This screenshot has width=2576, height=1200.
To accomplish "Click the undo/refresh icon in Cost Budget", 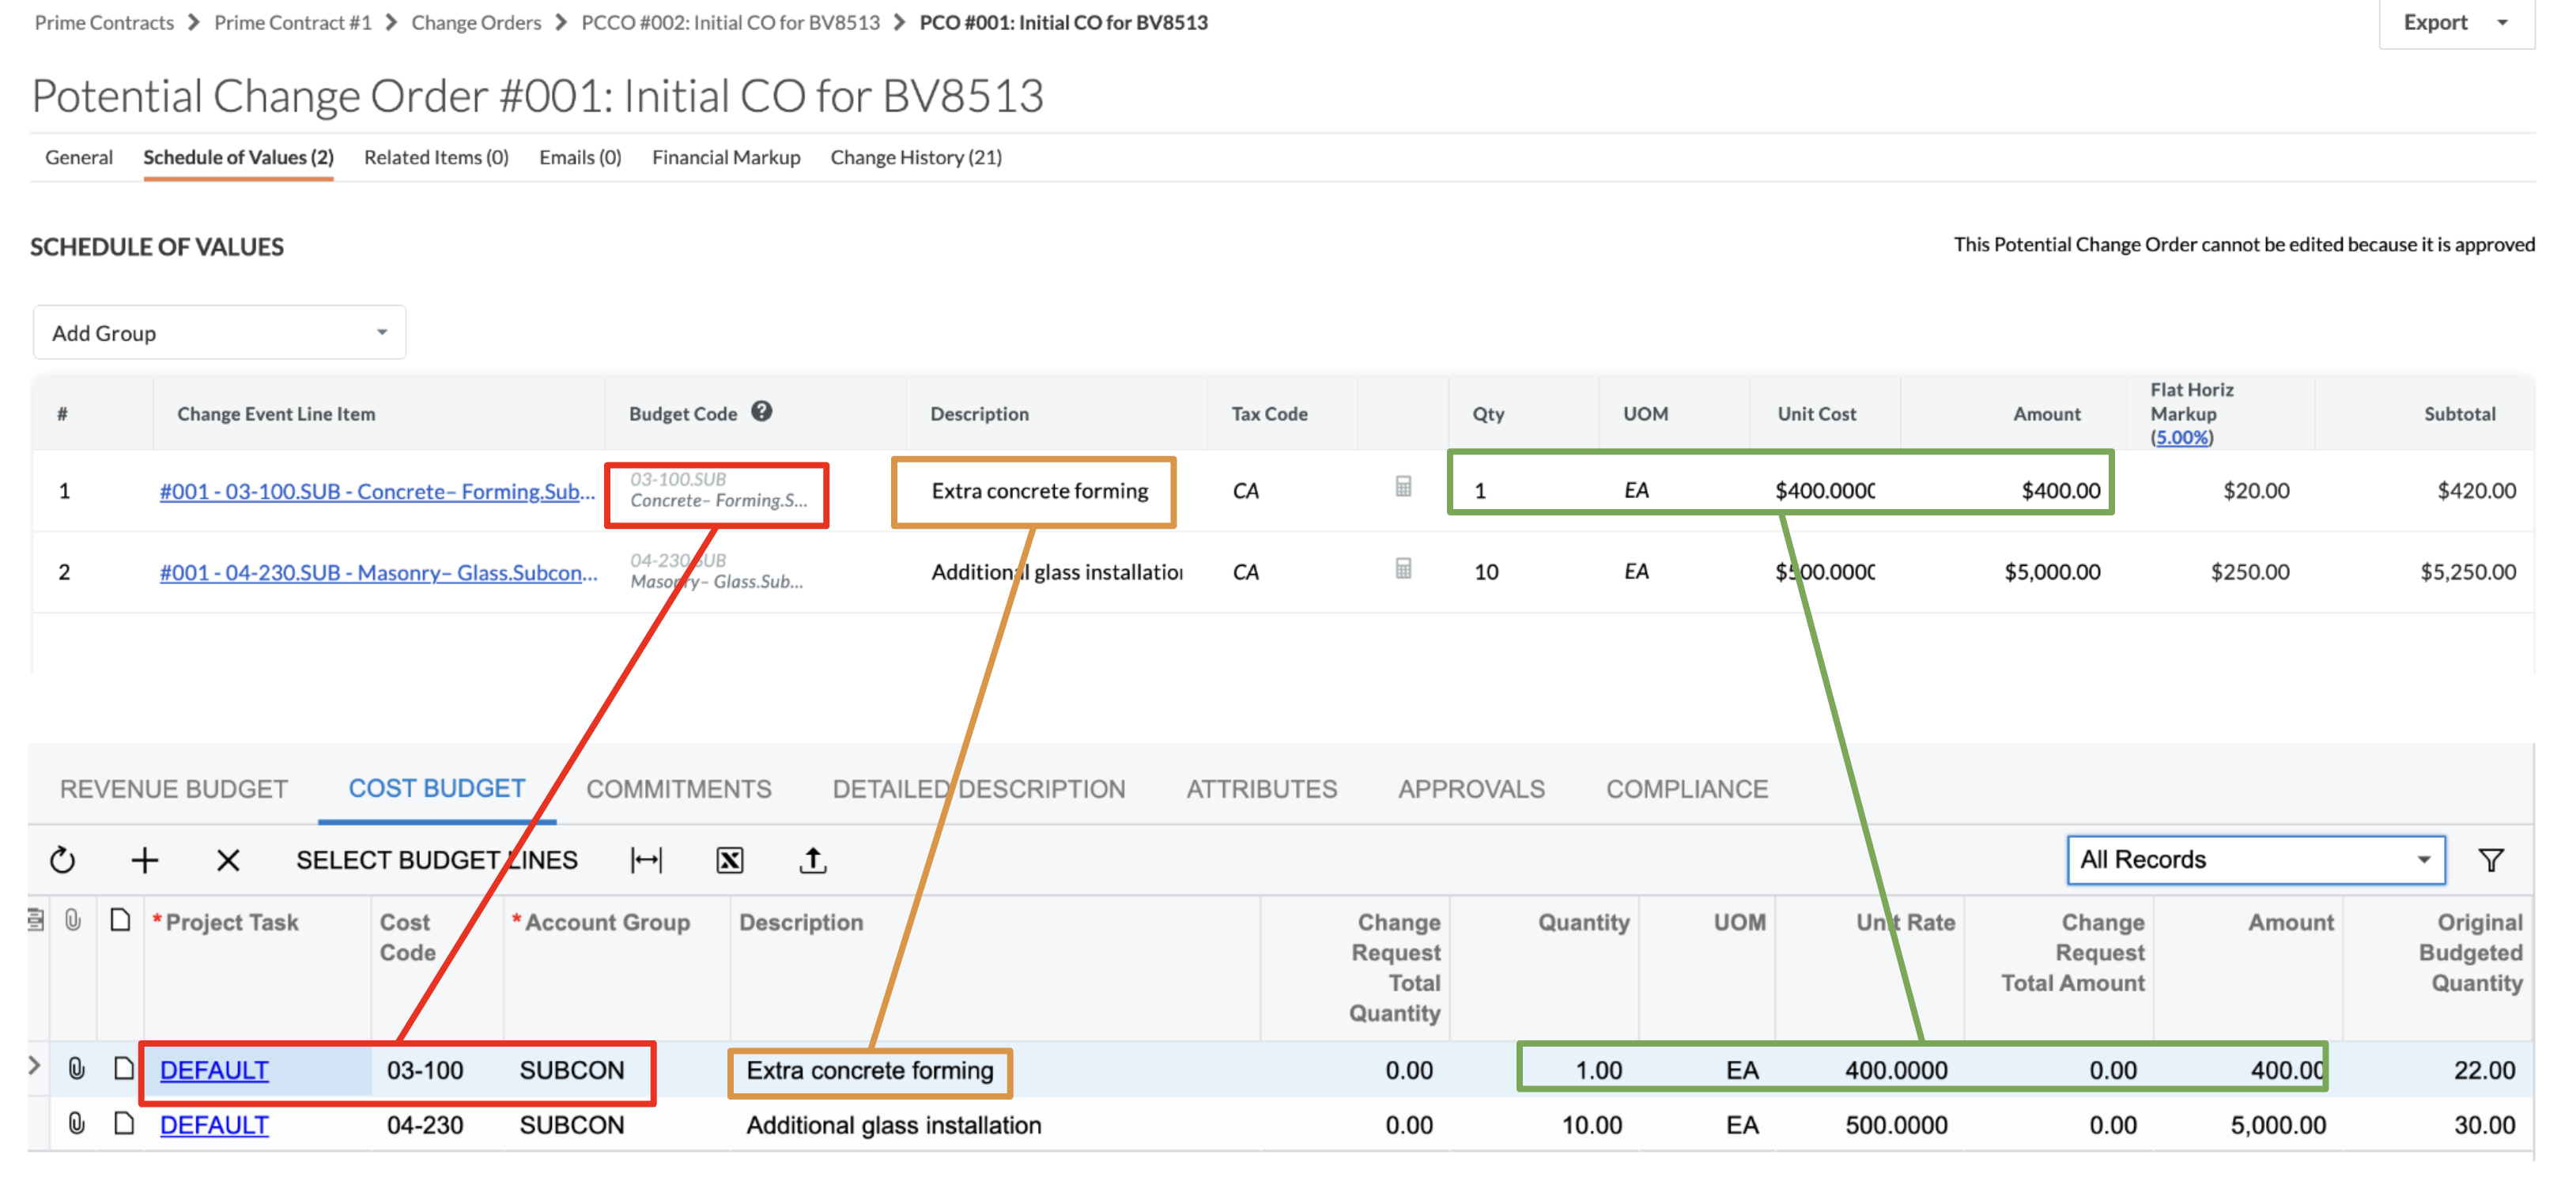I will click(69, 862).
